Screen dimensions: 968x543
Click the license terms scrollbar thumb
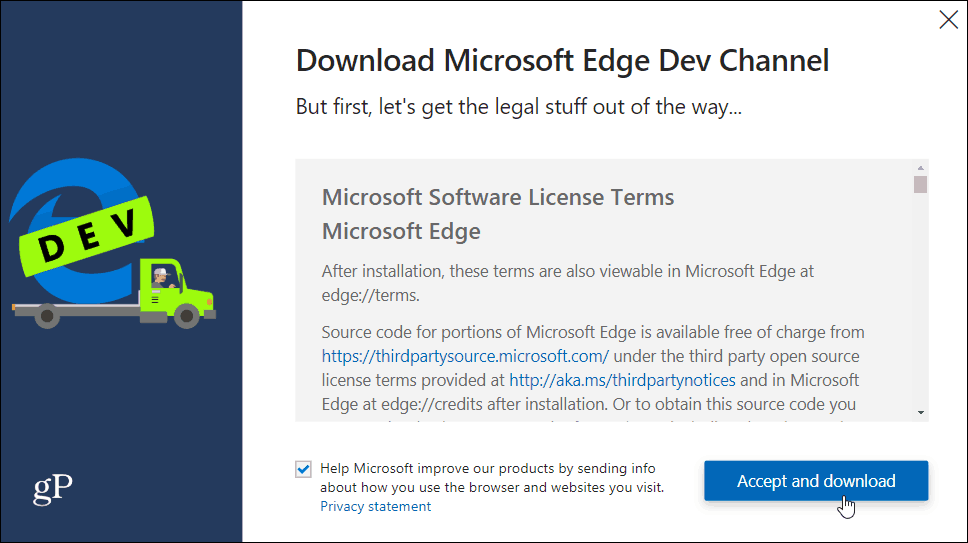[920, 184]
